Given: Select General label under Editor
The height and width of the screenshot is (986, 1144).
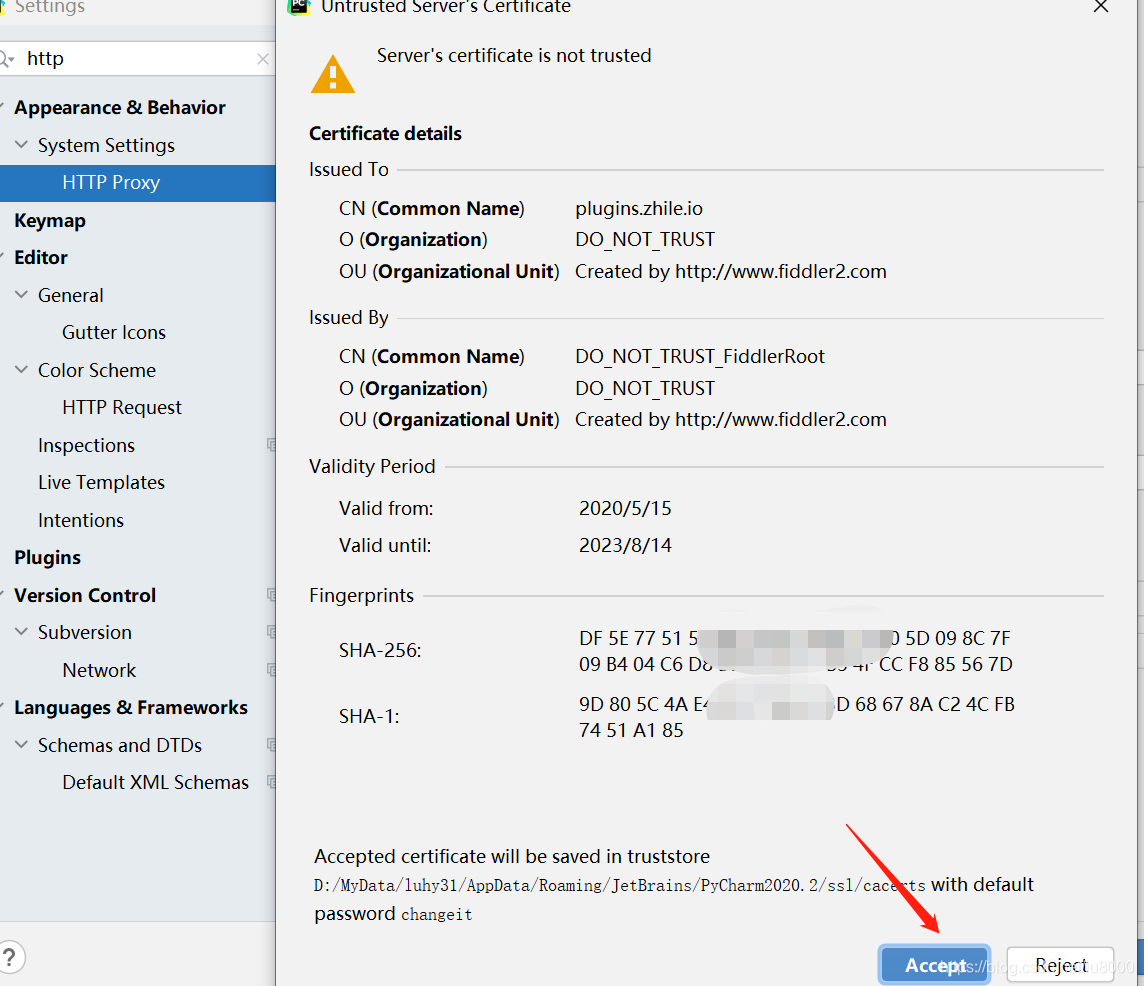Looking at the screenshot, I should tap(71, 295).
